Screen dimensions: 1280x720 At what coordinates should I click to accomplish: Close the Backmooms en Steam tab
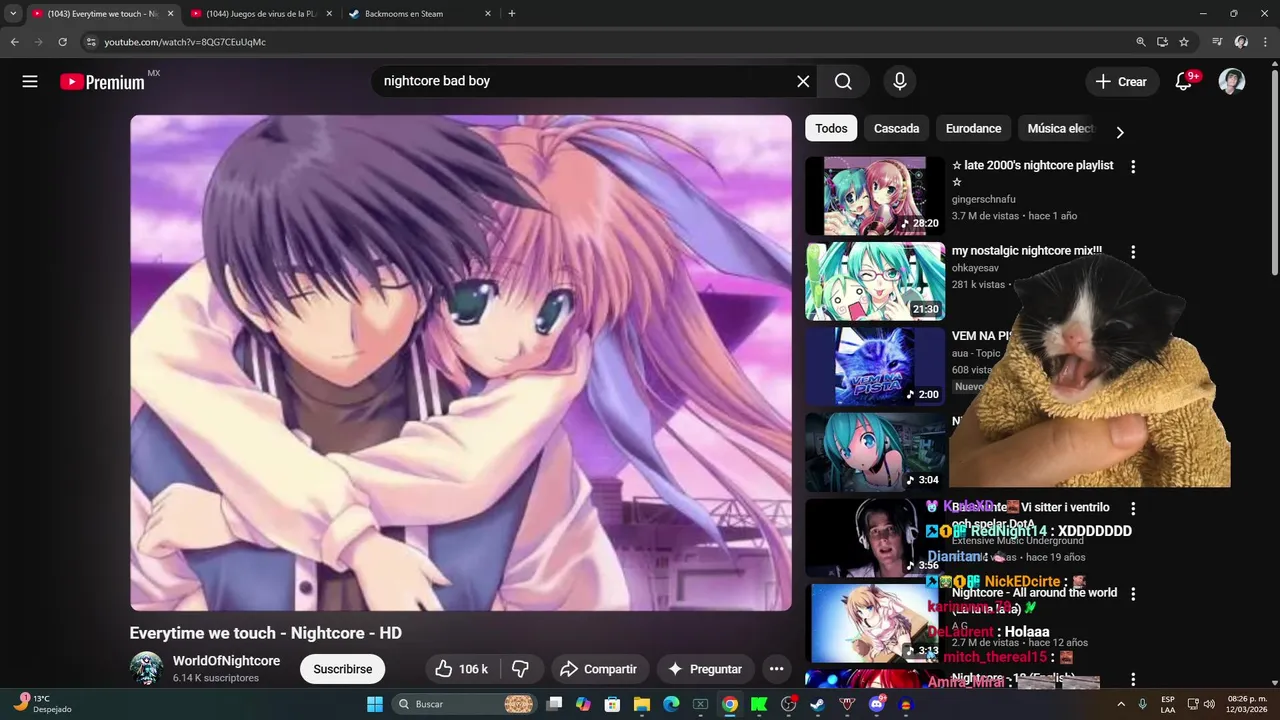(488, 14)
